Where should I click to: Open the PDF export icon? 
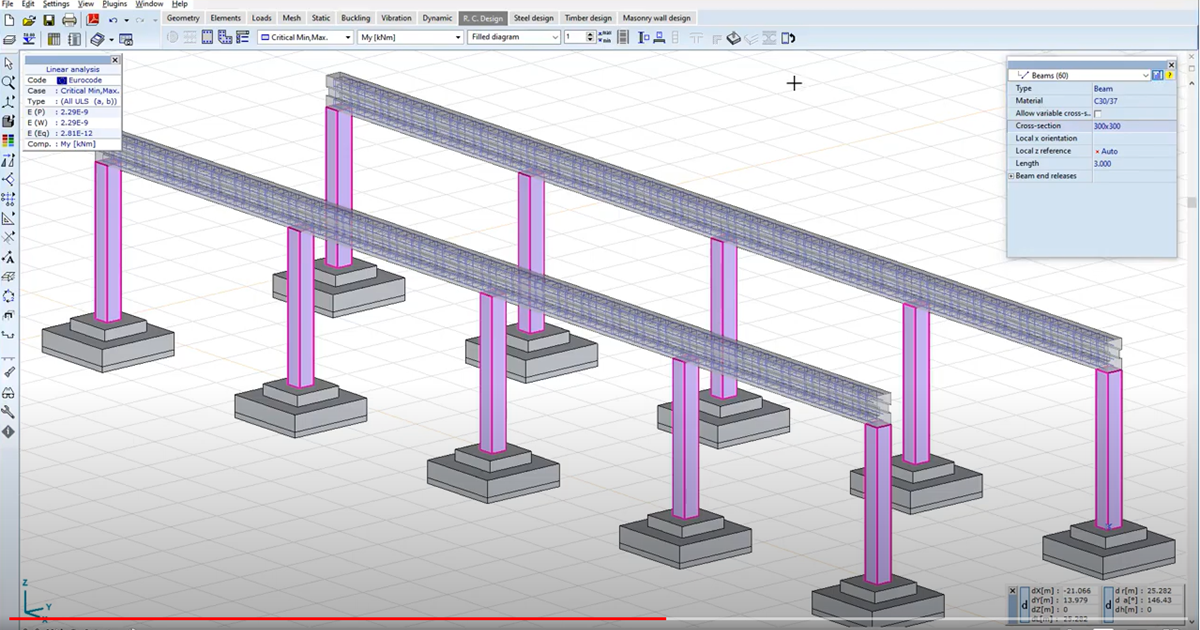pyautogui.click(x=93, y=19)
